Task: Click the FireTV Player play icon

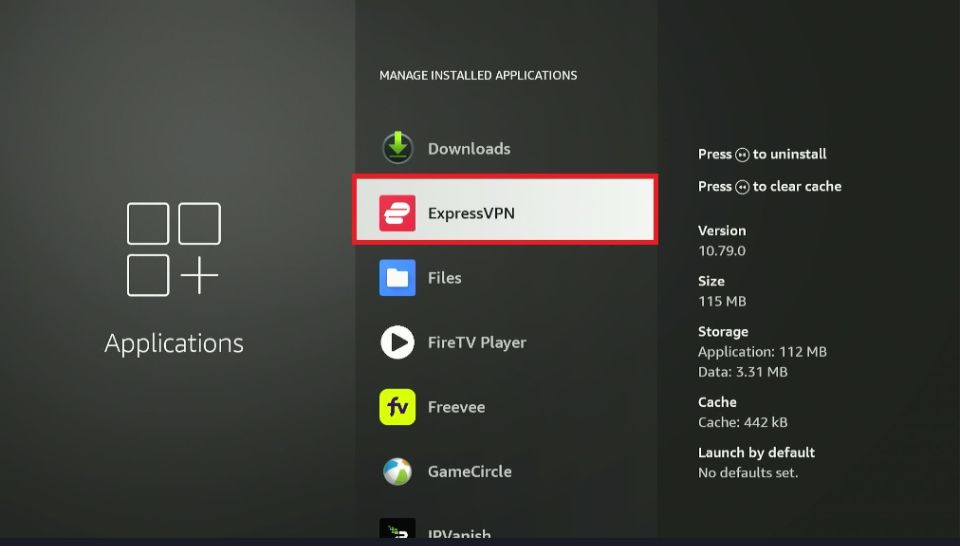Action: coord(397,342)
